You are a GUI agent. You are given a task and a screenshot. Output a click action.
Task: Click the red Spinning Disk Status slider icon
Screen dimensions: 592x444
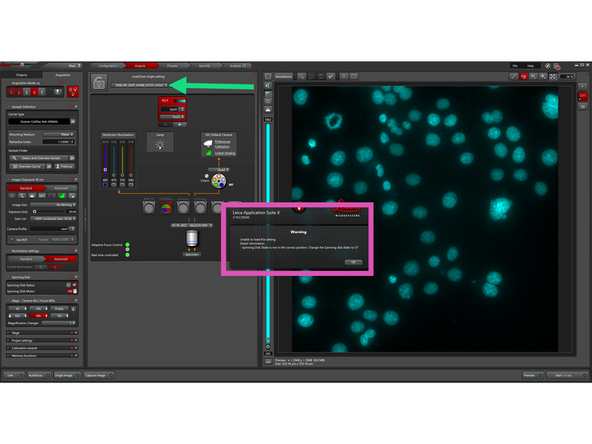(74, 285)
